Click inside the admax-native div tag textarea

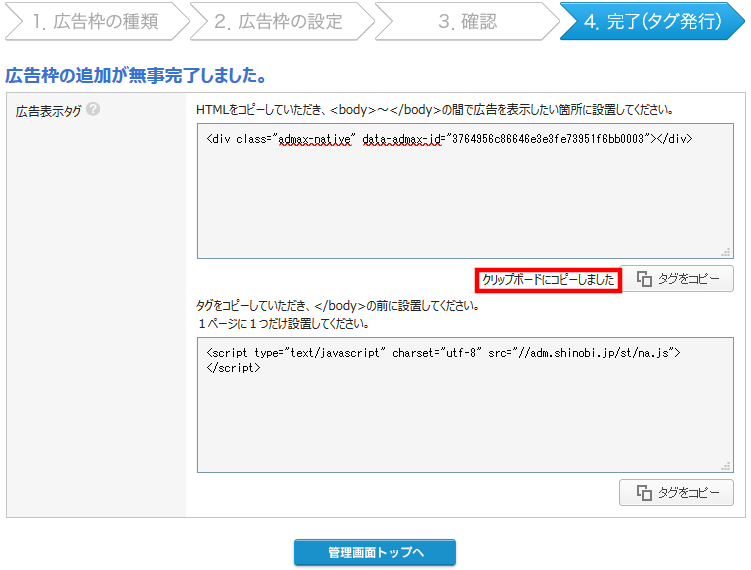coord(465,191)
